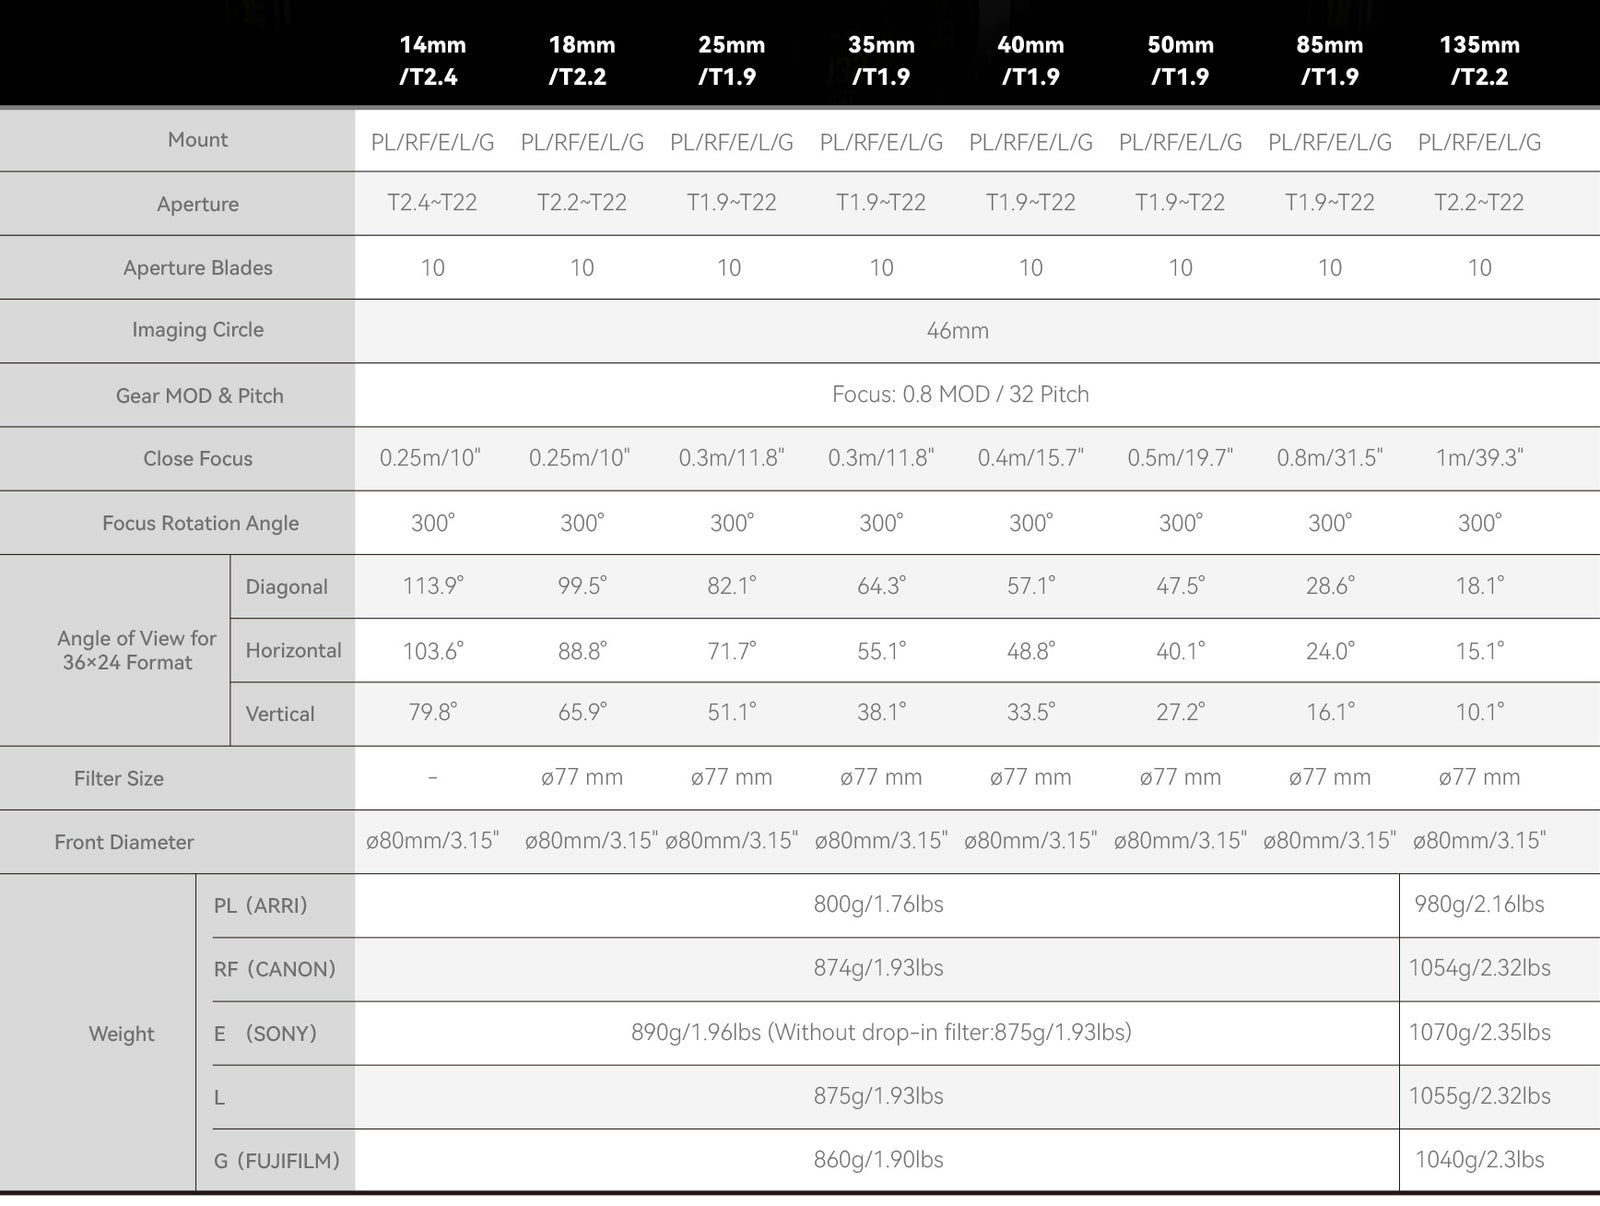
Task: Click the 1054g/2.32lbs weight value
Action: [x=1479, y=968]
